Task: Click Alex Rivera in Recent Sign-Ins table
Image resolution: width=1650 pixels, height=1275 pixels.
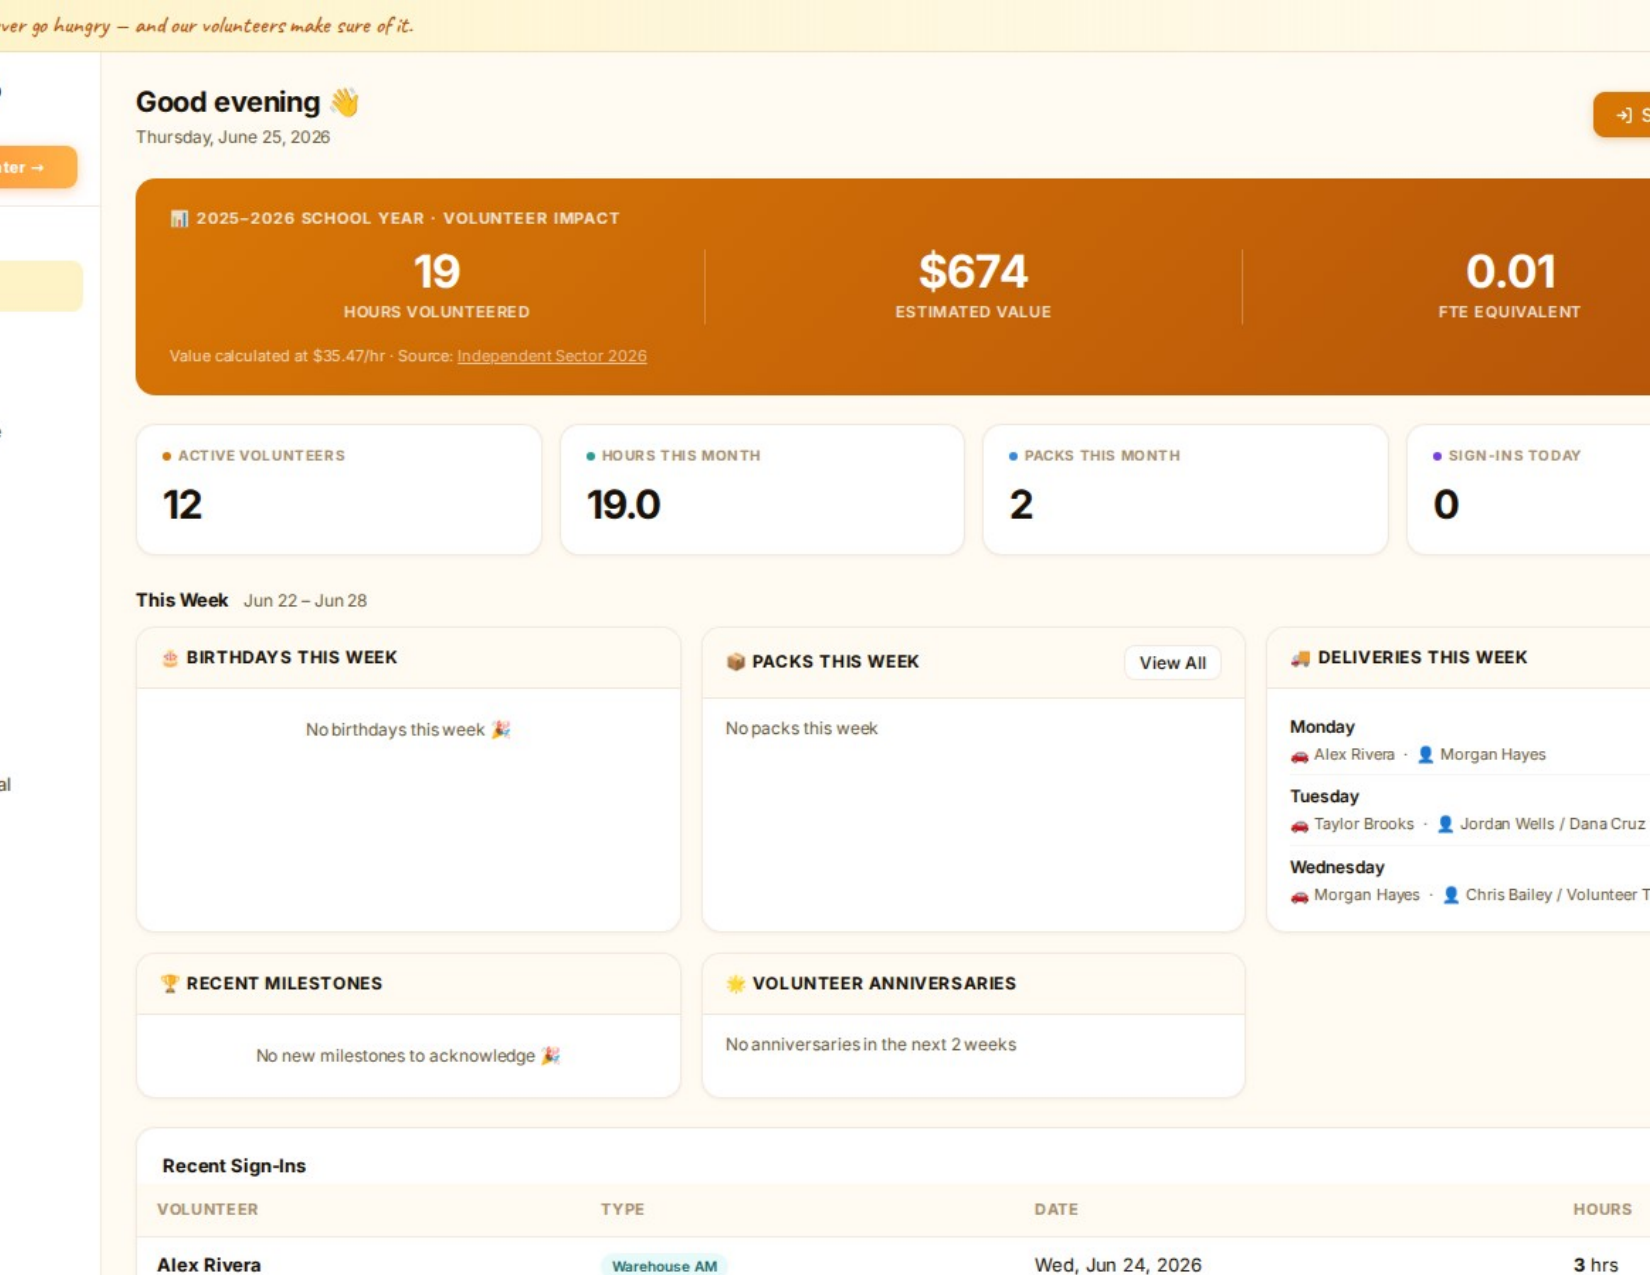Action: pos(209,1265)
